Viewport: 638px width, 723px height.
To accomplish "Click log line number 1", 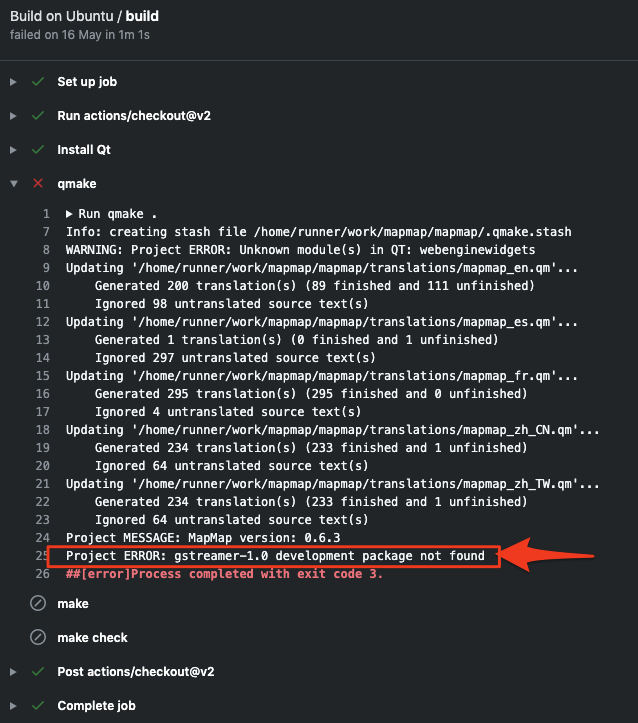I will tap(46, 214).
